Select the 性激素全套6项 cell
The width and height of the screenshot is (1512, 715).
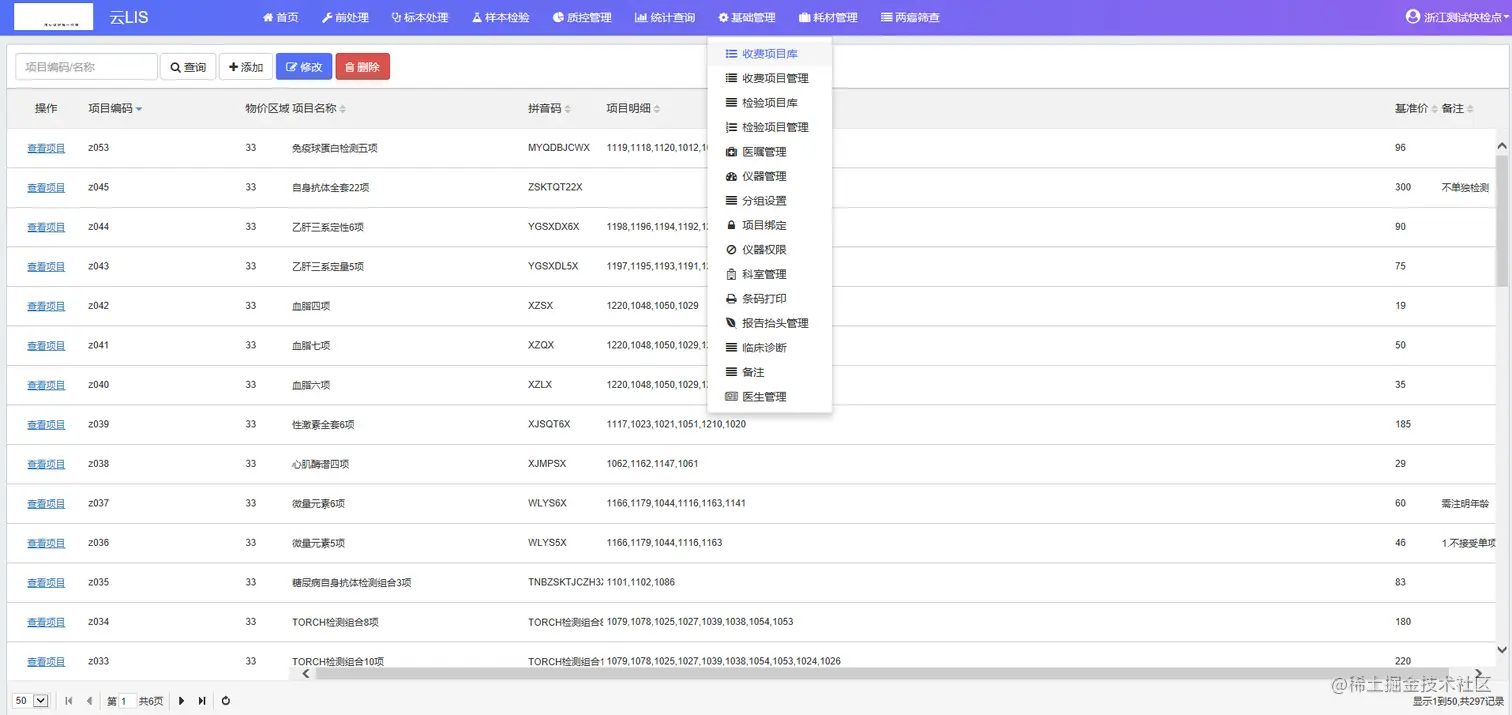click(323, 425)
